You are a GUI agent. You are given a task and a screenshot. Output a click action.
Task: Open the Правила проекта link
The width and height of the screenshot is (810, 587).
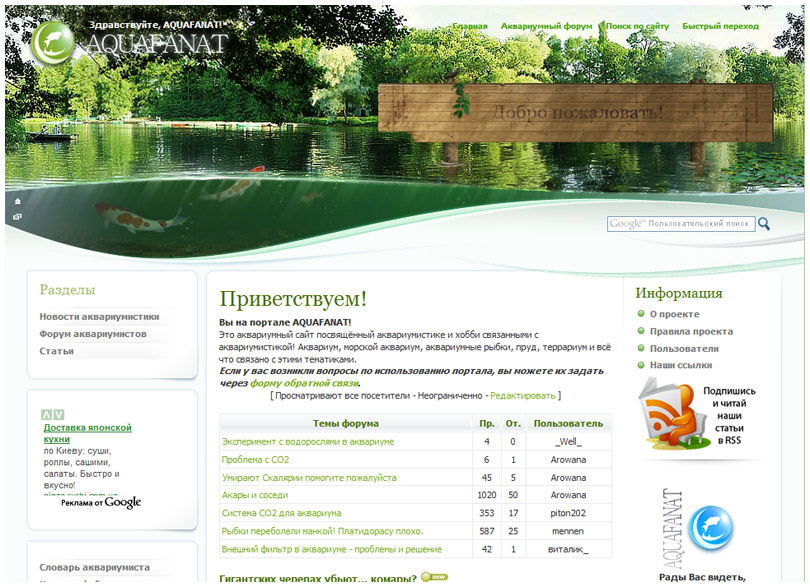click(691, 331)
